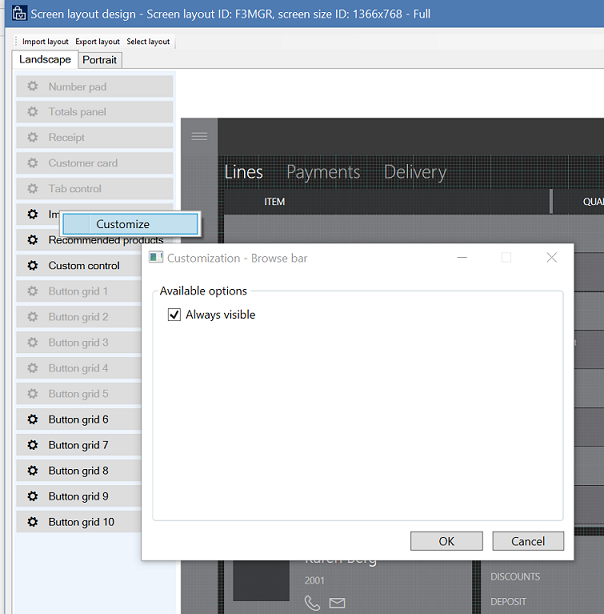Click the gear icon beside Button grid 7
The width and height of the screenshot is (604, 614).
33,445
